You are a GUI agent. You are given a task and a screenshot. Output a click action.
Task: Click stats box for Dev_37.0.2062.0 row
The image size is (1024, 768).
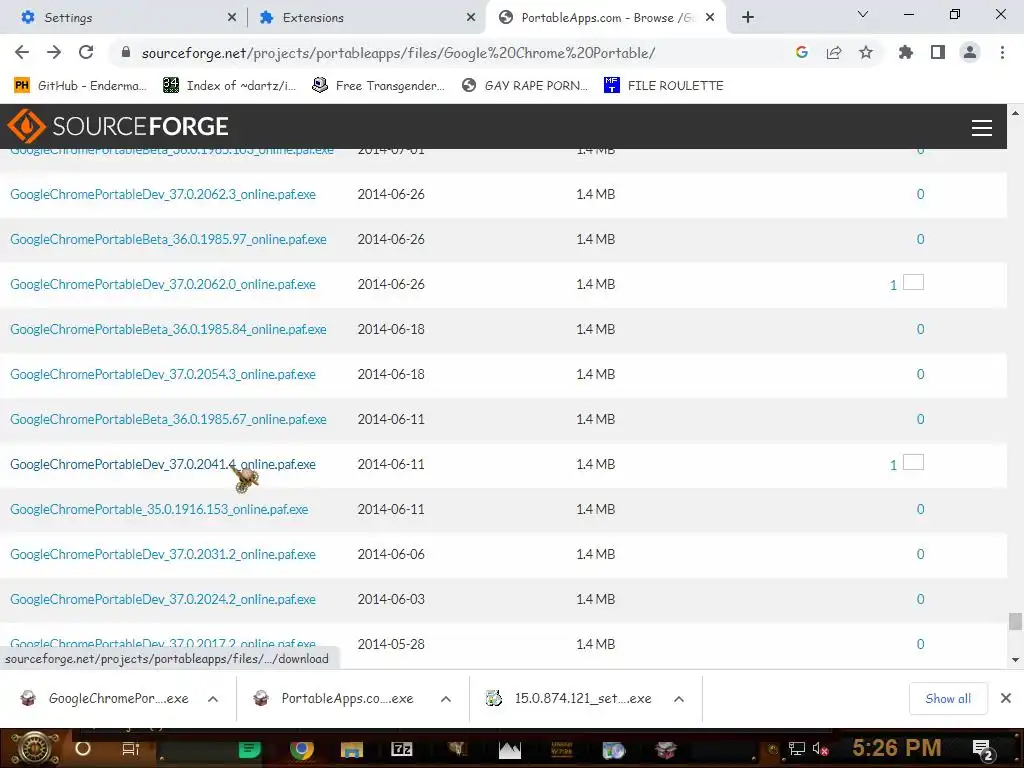click(x=913, y=282)
